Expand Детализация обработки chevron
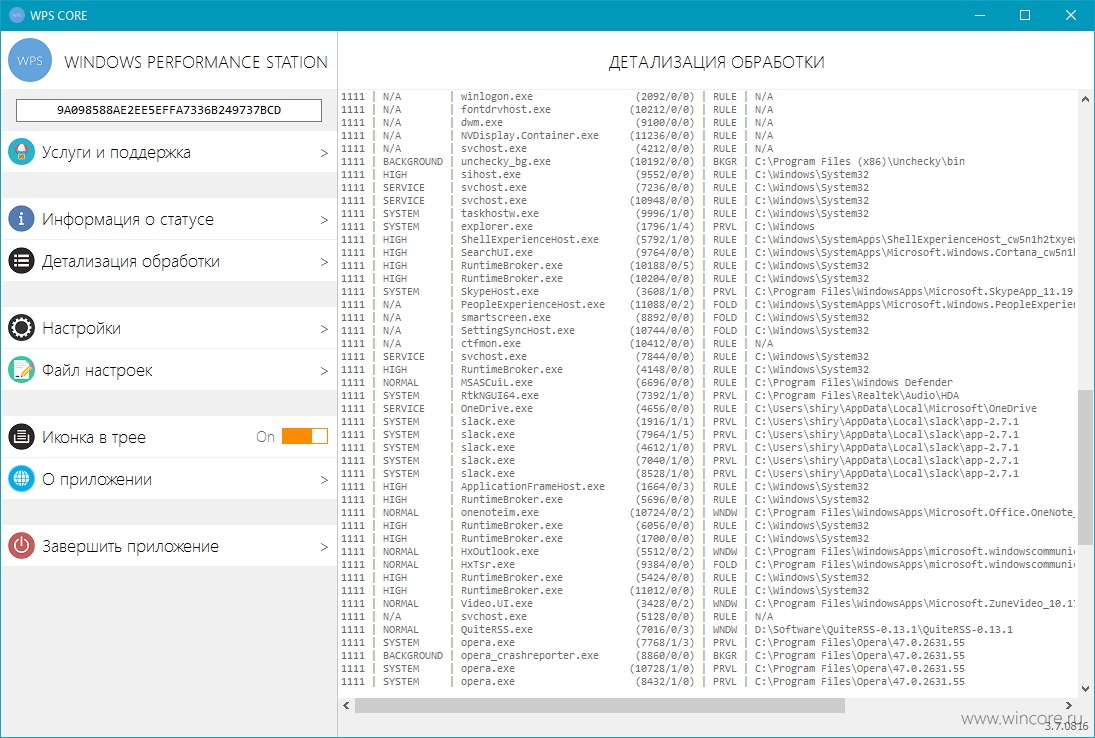The height and width of the screenshot is (738, 1095). coord(324,262)
